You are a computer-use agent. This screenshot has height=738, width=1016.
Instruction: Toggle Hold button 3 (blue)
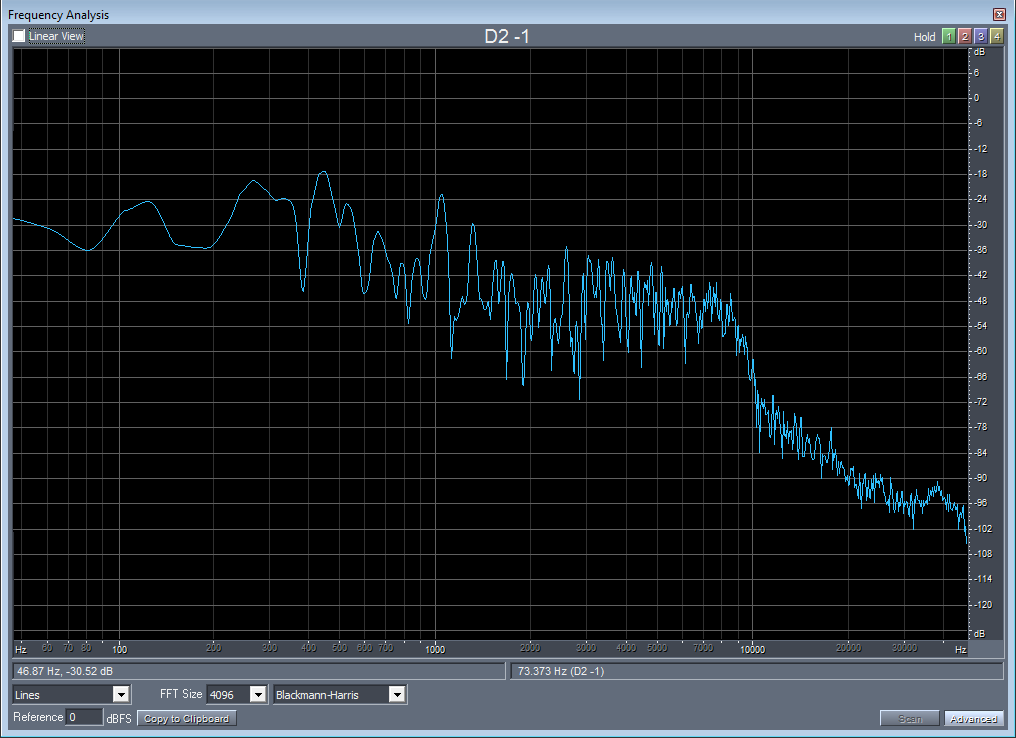[981, 36]
